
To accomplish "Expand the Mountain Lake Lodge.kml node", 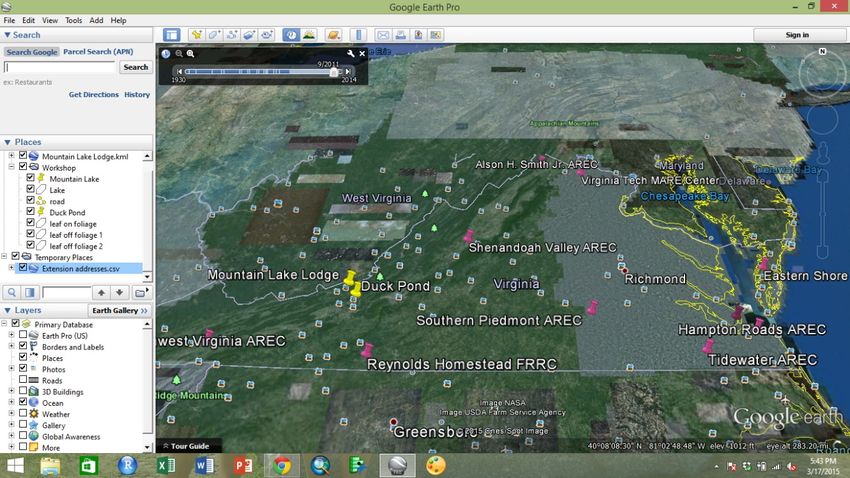I will 11,155.
